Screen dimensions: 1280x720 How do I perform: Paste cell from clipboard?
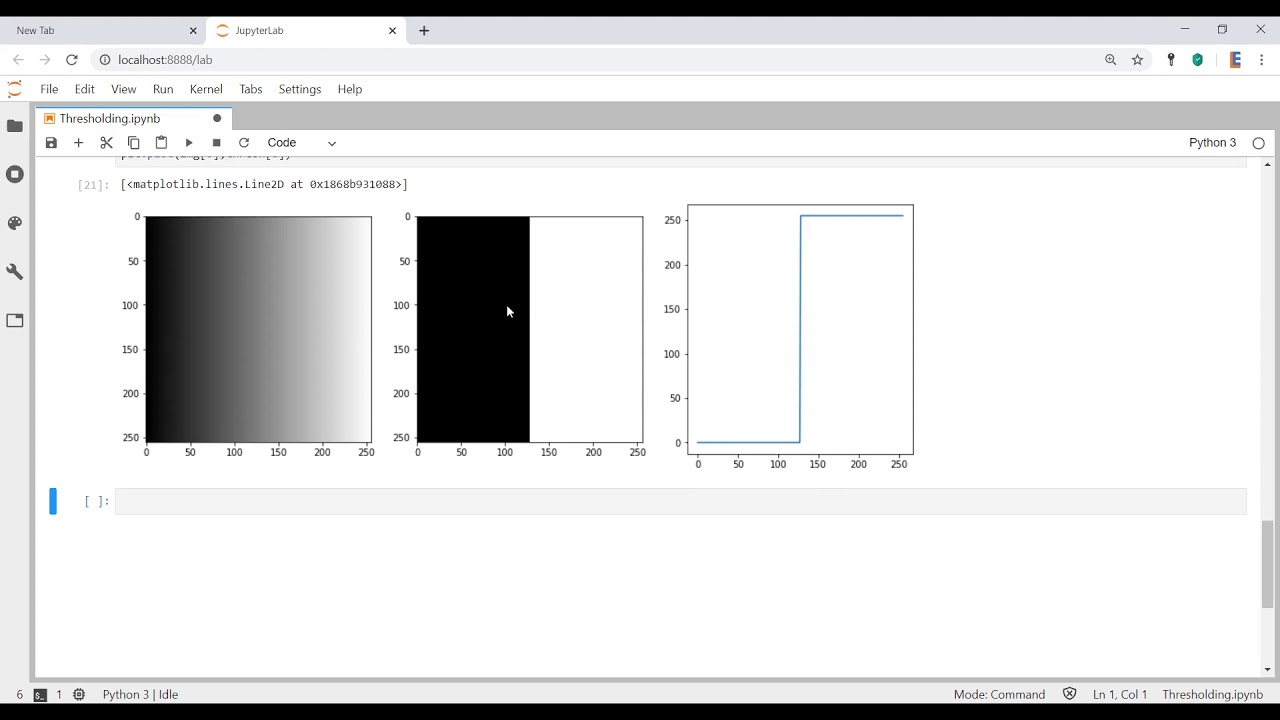click(x=161, y=143)
